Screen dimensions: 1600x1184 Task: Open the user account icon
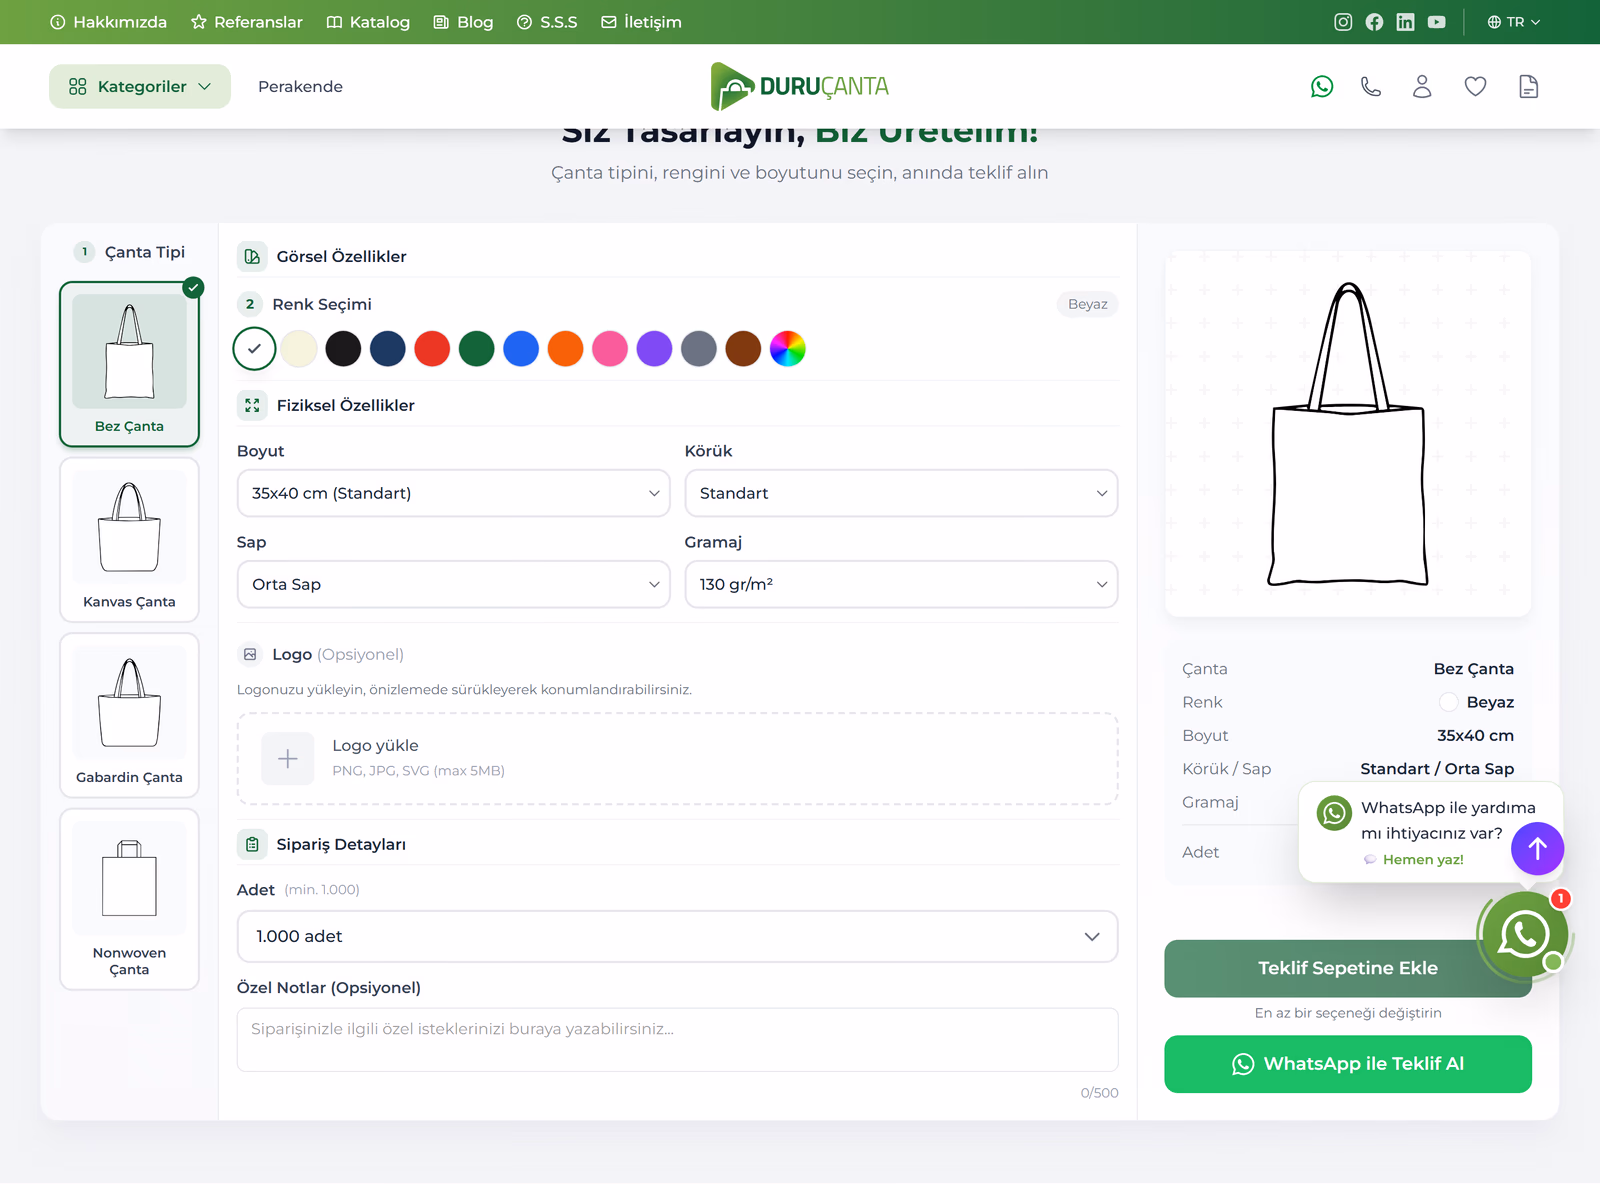point(1422,87)
